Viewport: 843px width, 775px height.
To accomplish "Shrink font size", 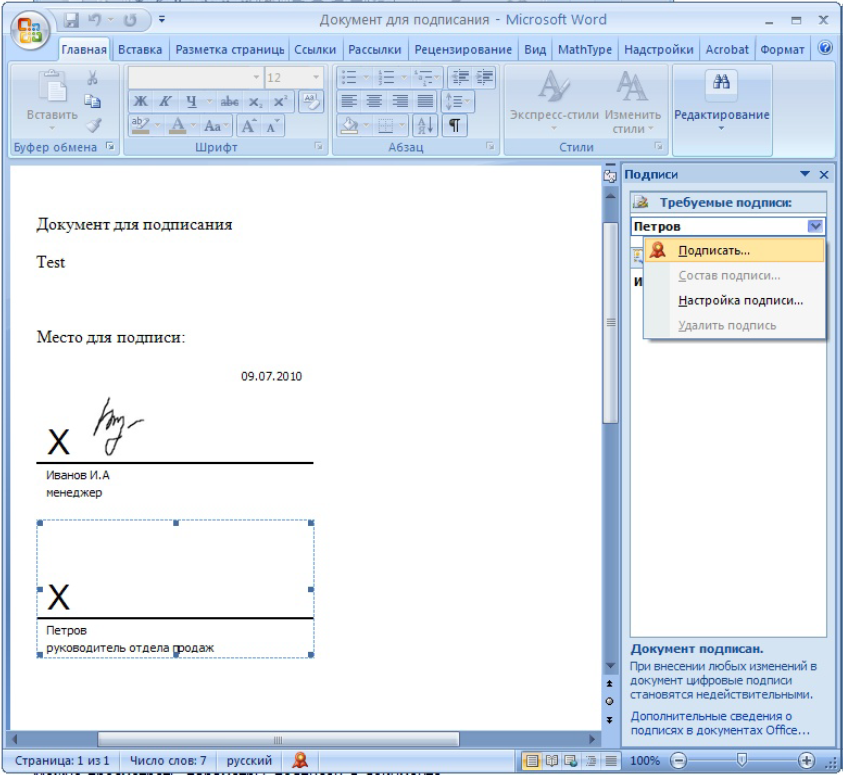I will [x=273, y=125].
